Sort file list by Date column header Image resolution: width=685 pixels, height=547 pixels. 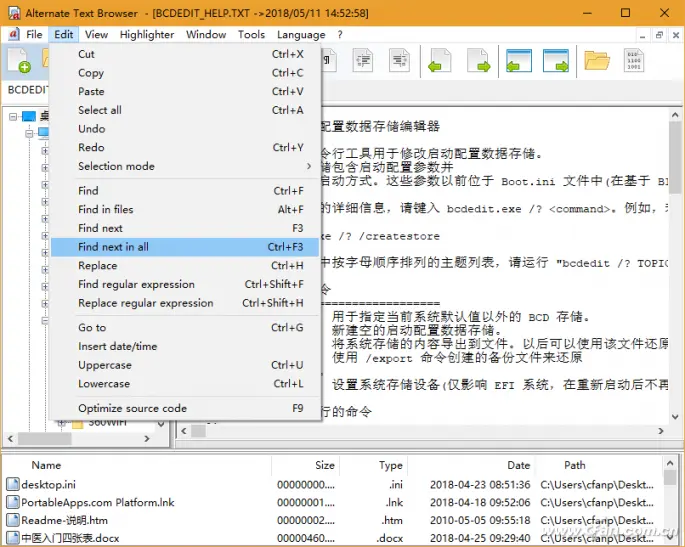(517, 465)
